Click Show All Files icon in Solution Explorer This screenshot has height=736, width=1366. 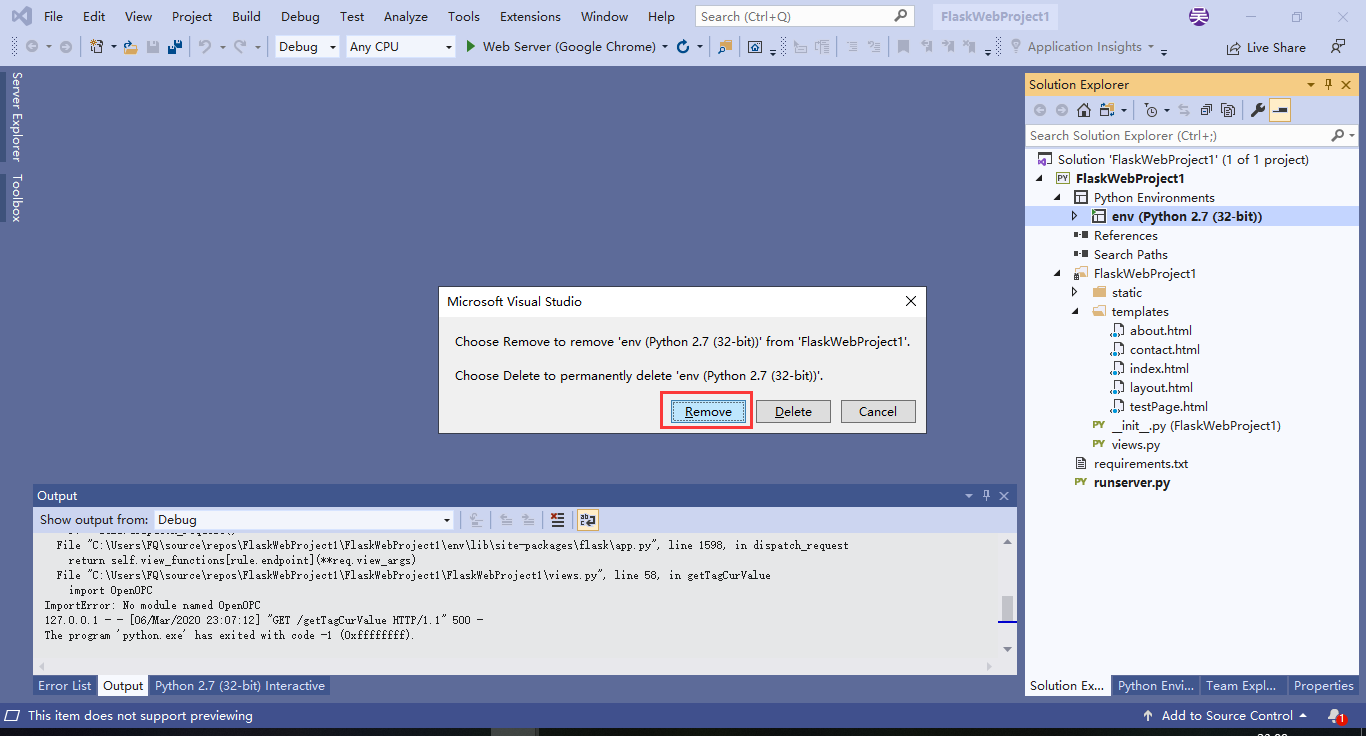(x=1228, y=110)
